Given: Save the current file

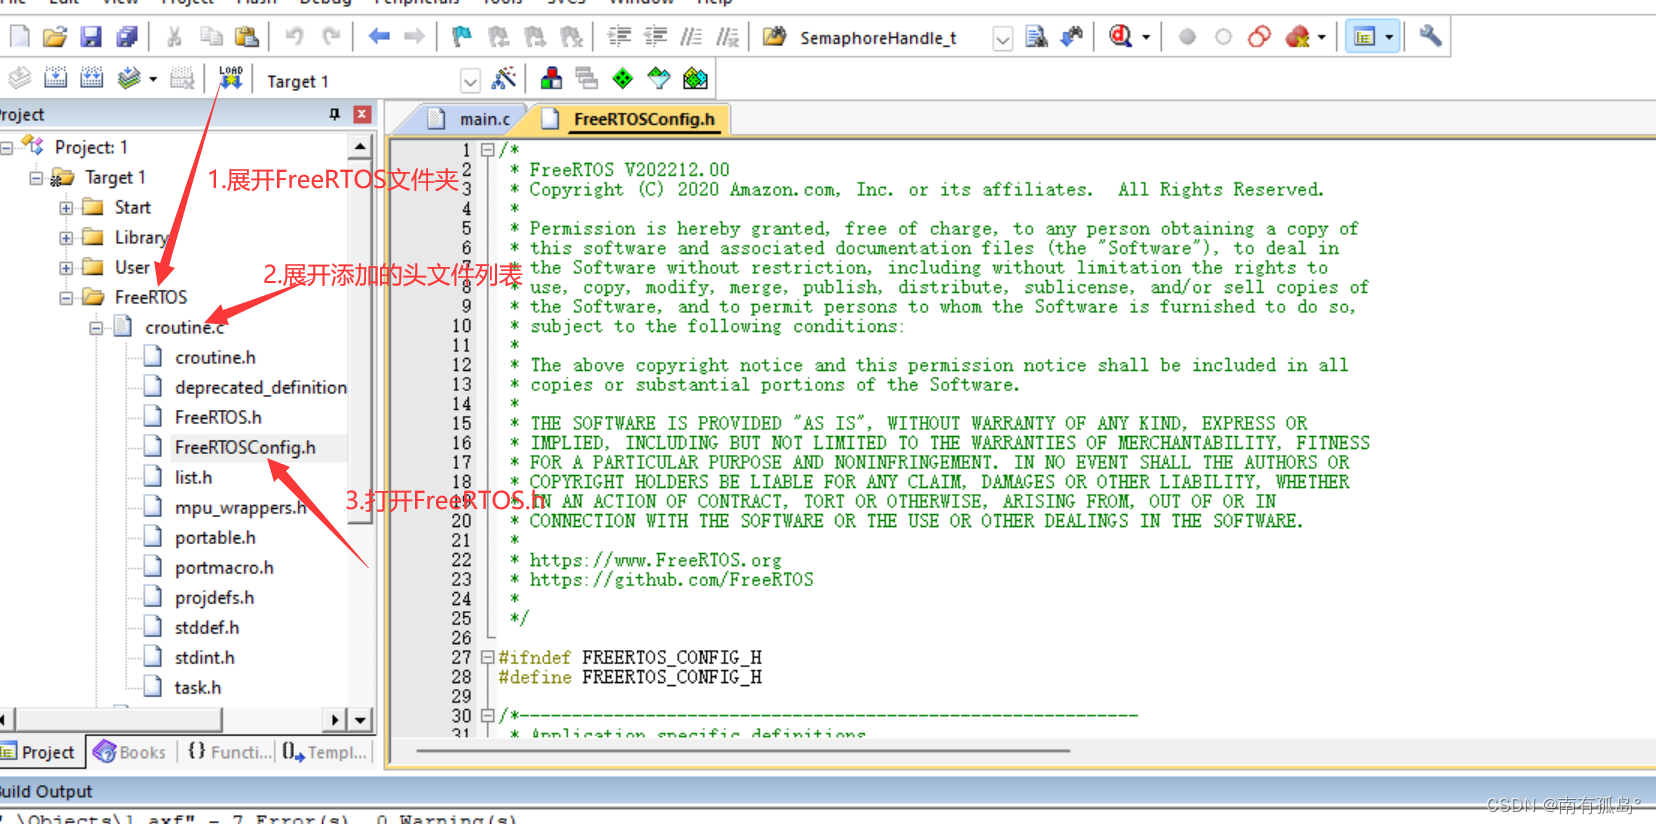Looking at the screenshot, I should click(x=91, y=37).
